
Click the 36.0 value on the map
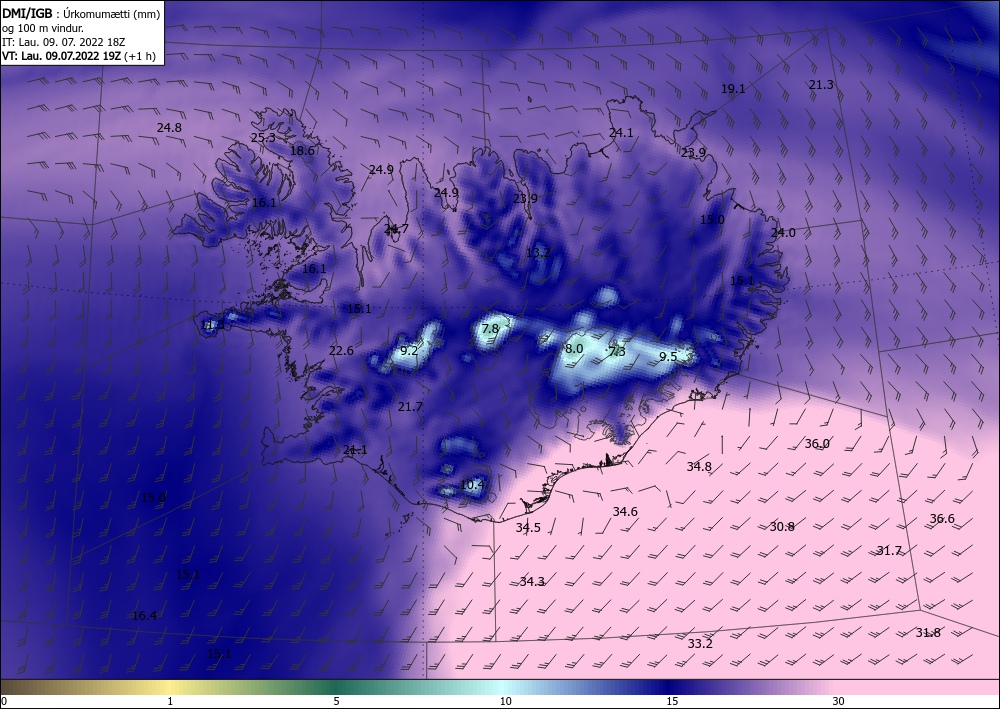[x=817, y=444]
